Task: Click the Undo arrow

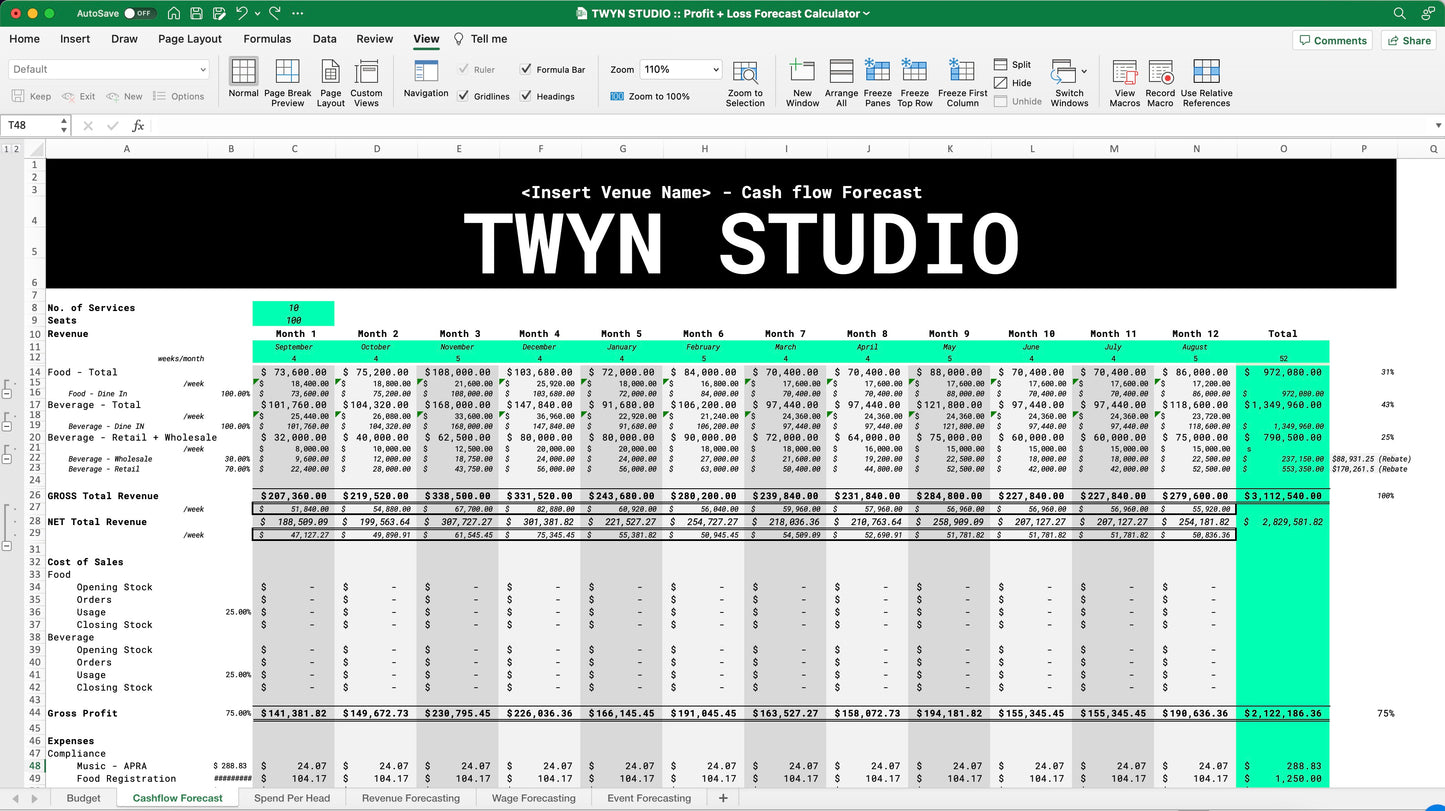Action: tap(241, 13)
